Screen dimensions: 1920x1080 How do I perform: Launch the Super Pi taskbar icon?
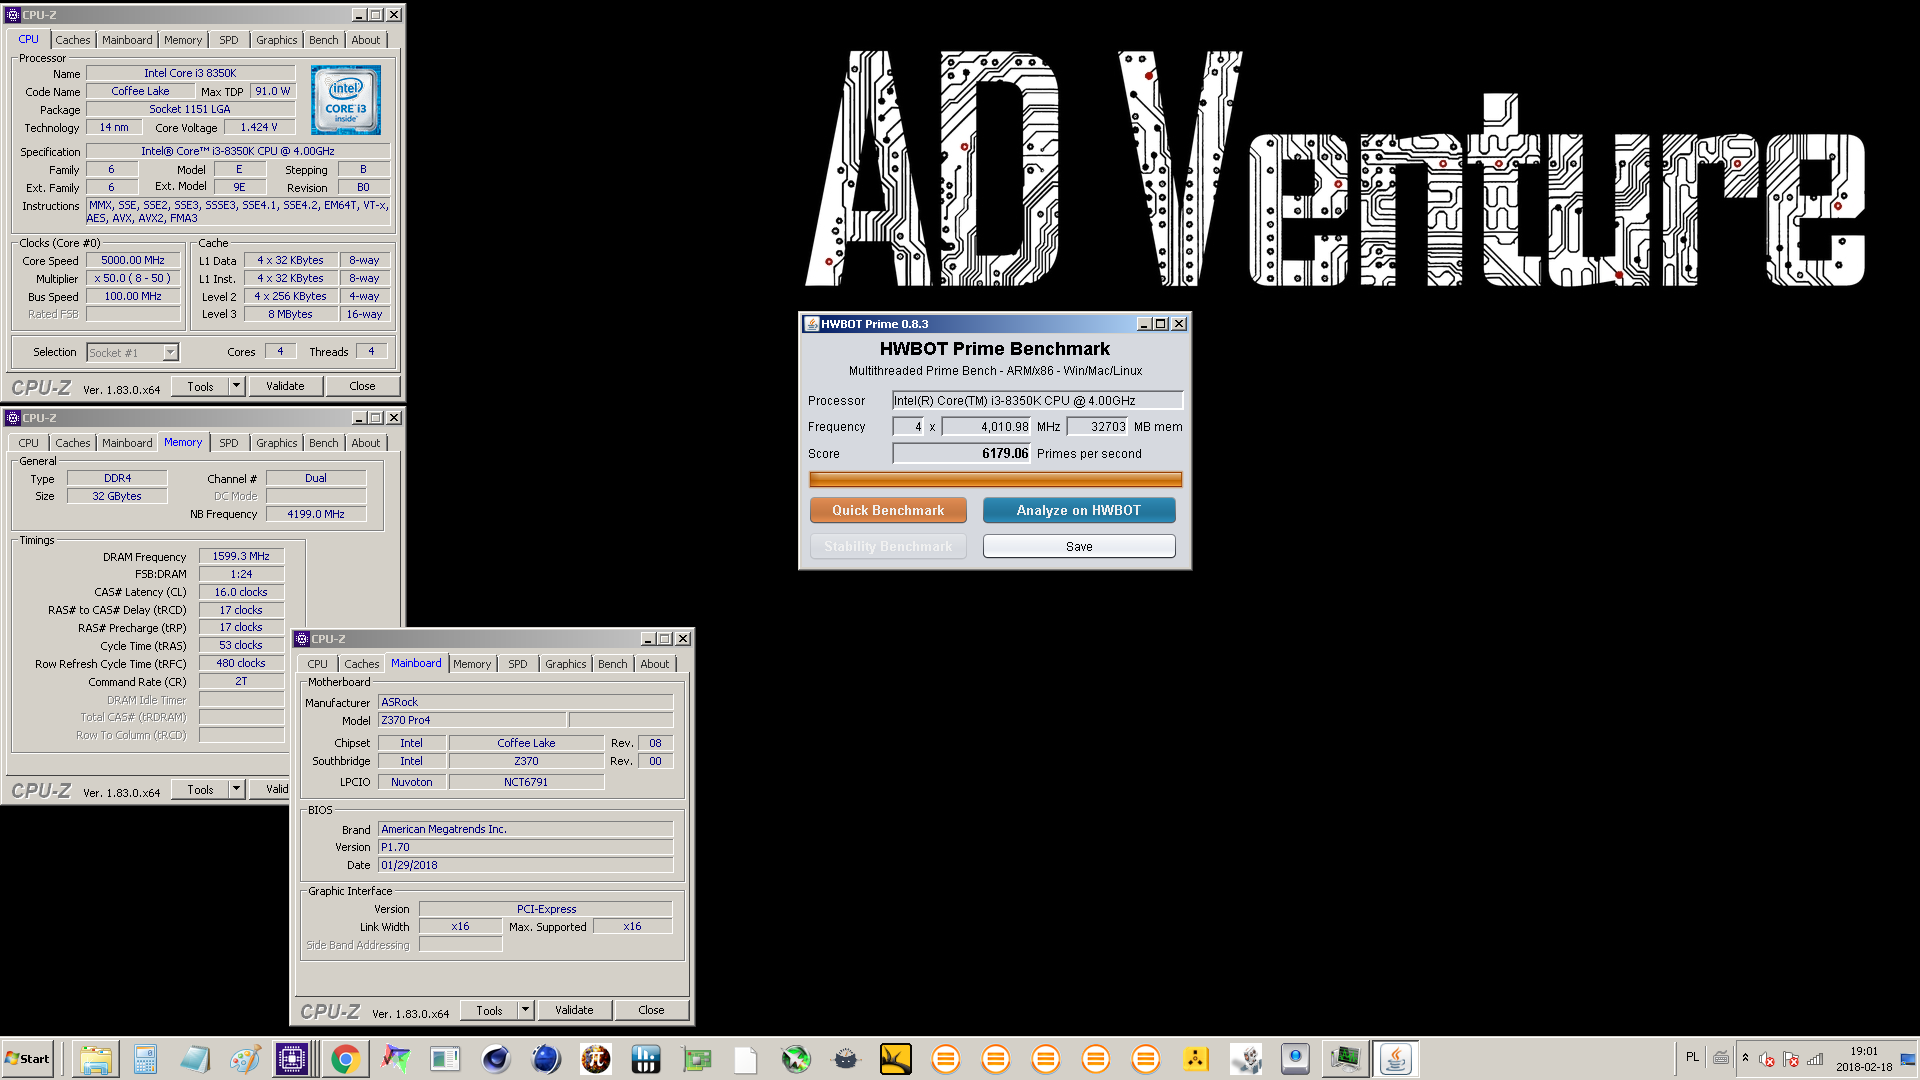pyautogui.click(x=596, y=1059)
